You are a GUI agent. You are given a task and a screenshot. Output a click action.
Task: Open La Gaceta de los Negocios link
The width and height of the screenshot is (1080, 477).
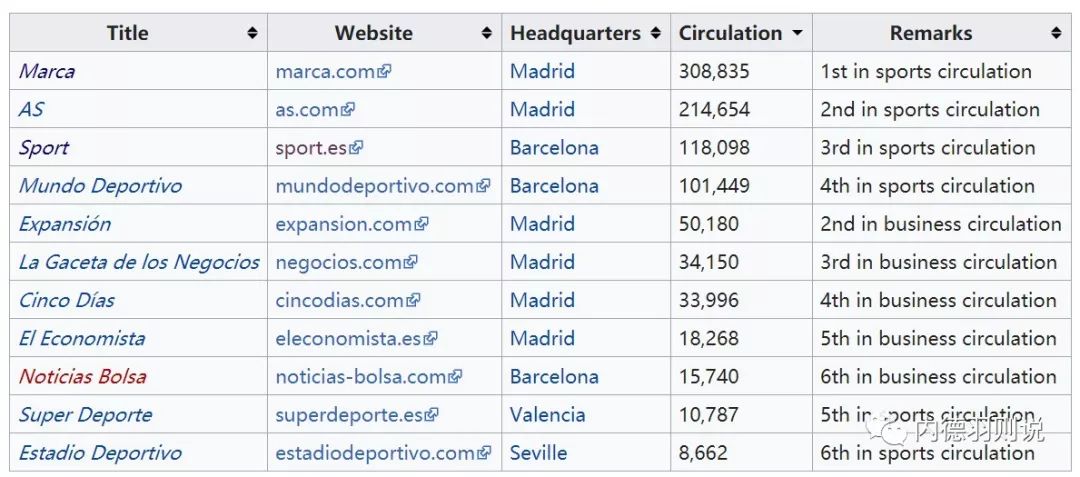click(139, 262)
